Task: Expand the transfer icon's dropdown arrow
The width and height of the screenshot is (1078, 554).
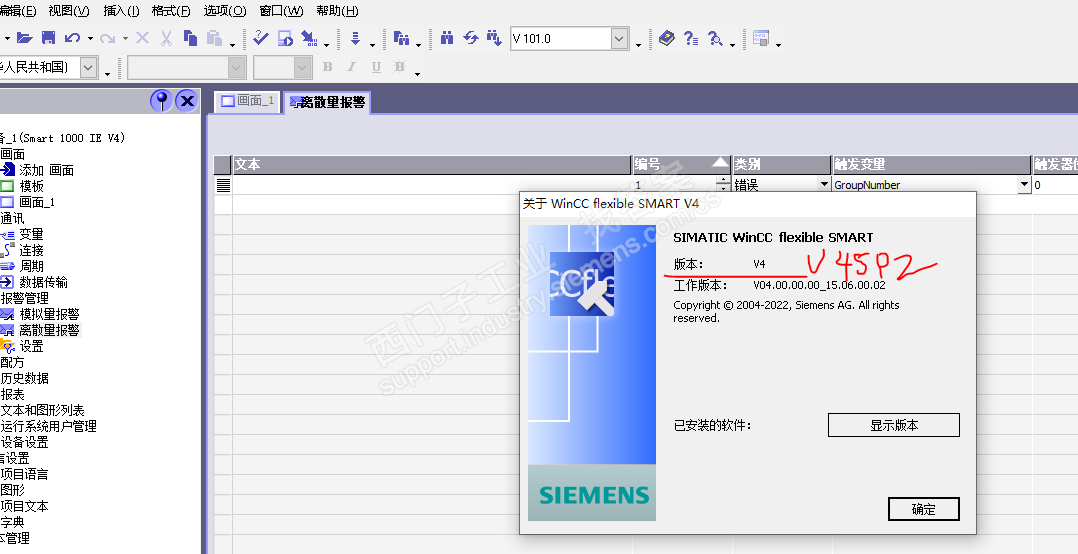Action: tap(327, 43)
